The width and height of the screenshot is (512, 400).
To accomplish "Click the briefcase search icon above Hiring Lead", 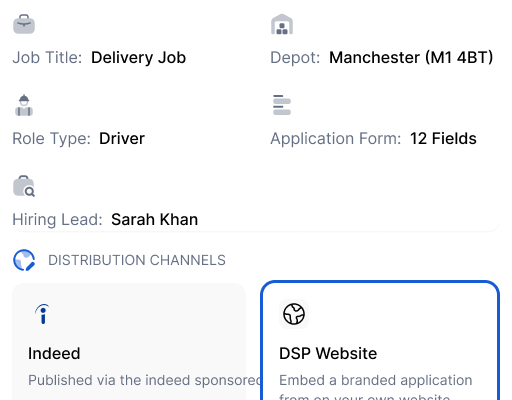I will pyautogui.click(x=24, y=186).
